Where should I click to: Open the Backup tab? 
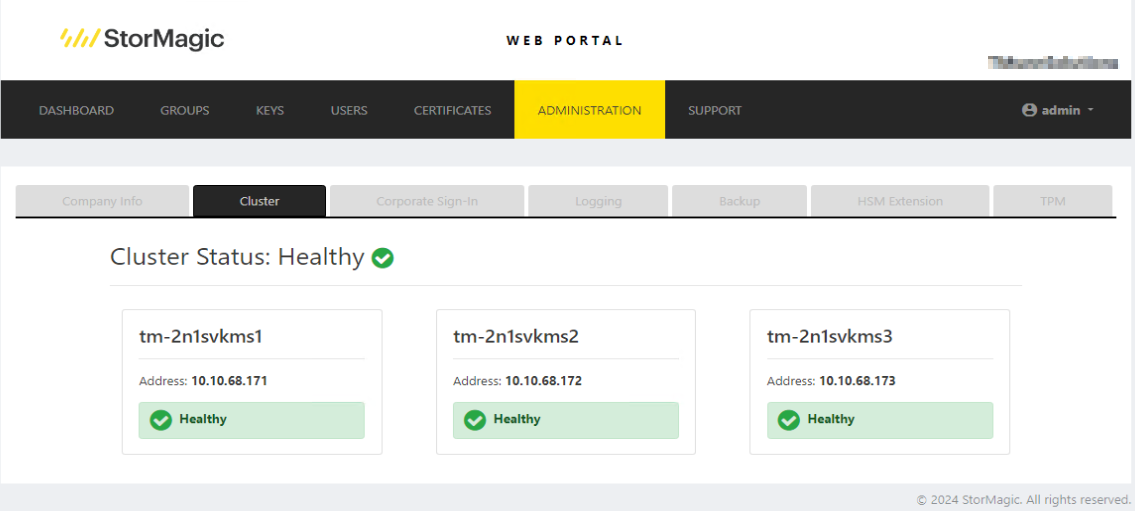point(739,201)
